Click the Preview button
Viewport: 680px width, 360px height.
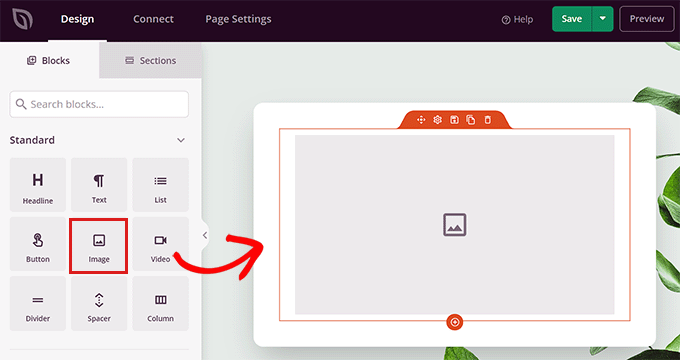point(647,19)
